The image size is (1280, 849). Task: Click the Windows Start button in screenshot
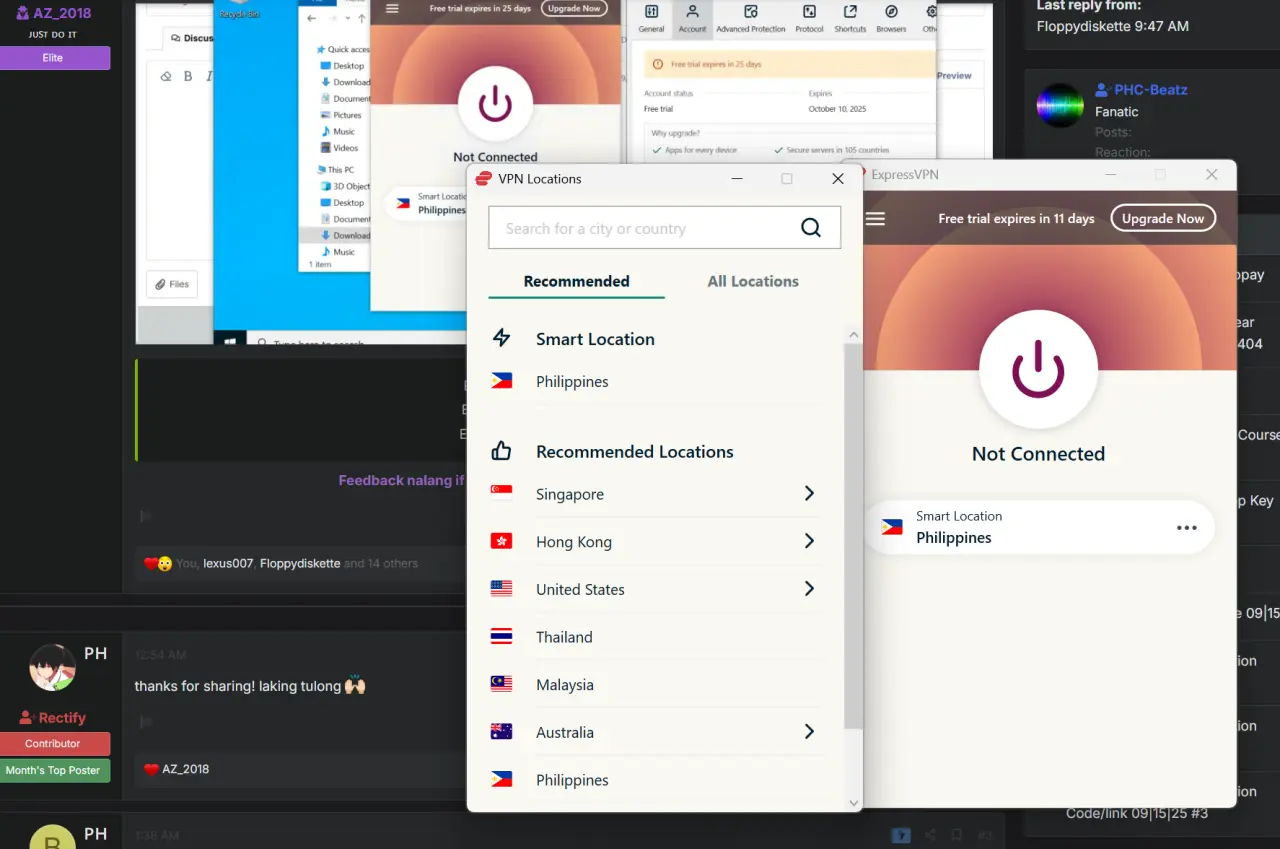click(229, 341)
